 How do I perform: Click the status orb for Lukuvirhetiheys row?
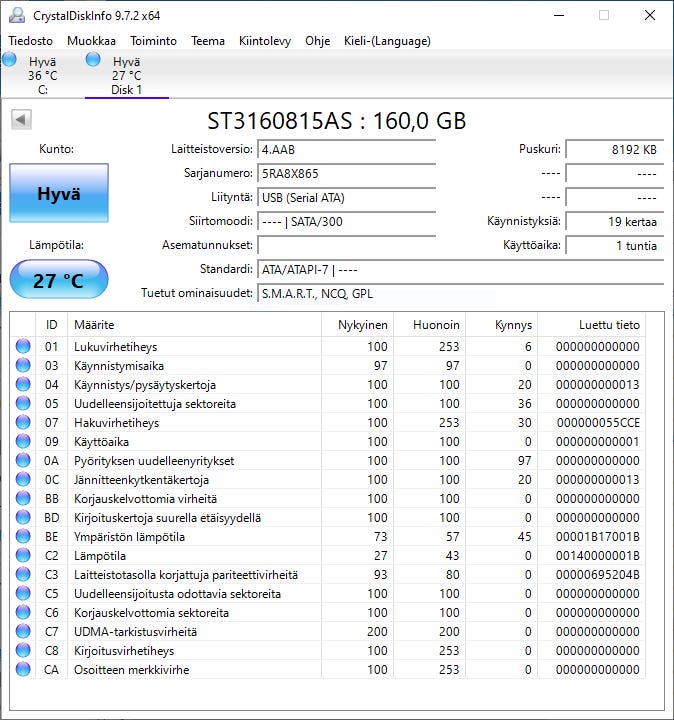point(23,347)
